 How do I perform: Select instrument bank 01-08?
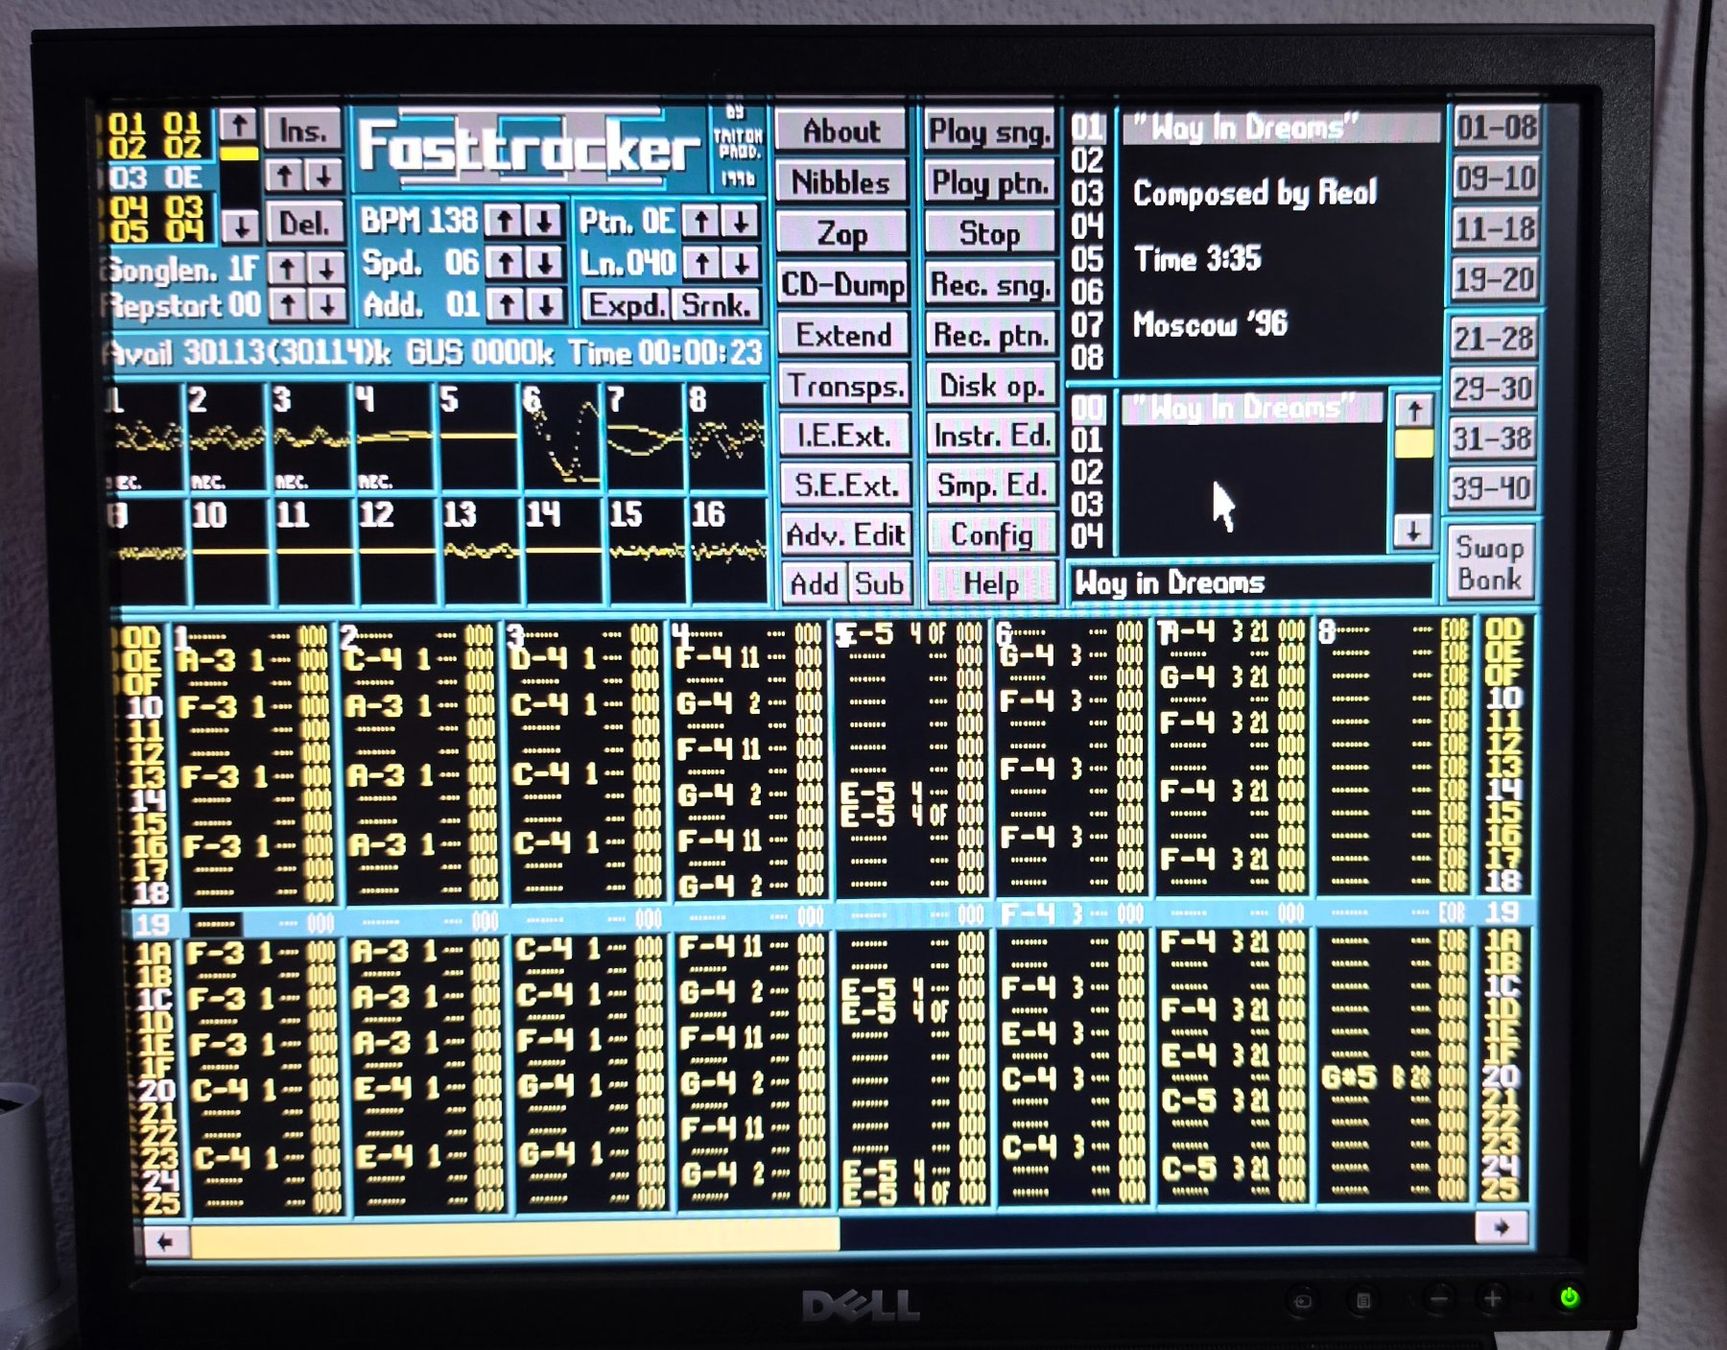tap(1496, 128)
